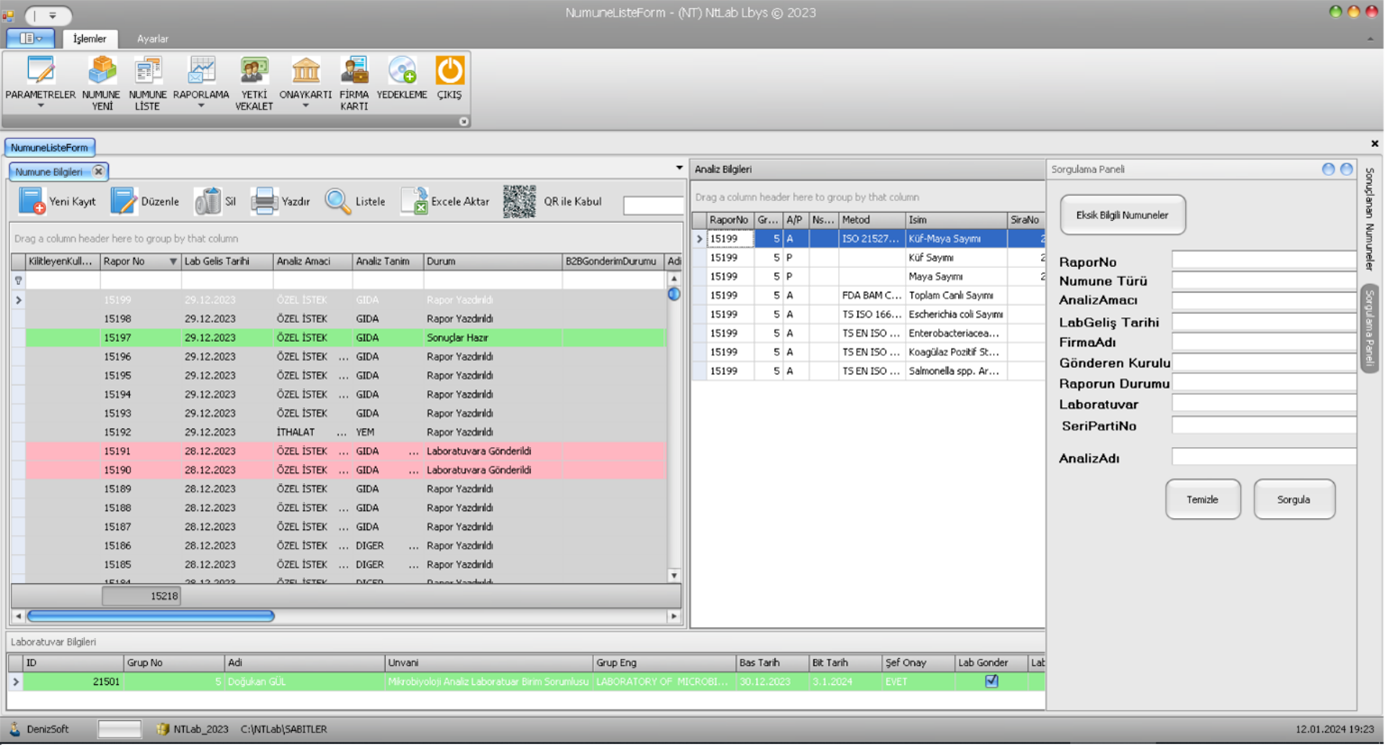Click the Excele Aktar icon
Viewport: 1385px width, 749px height.
click(x=414, y=201)
